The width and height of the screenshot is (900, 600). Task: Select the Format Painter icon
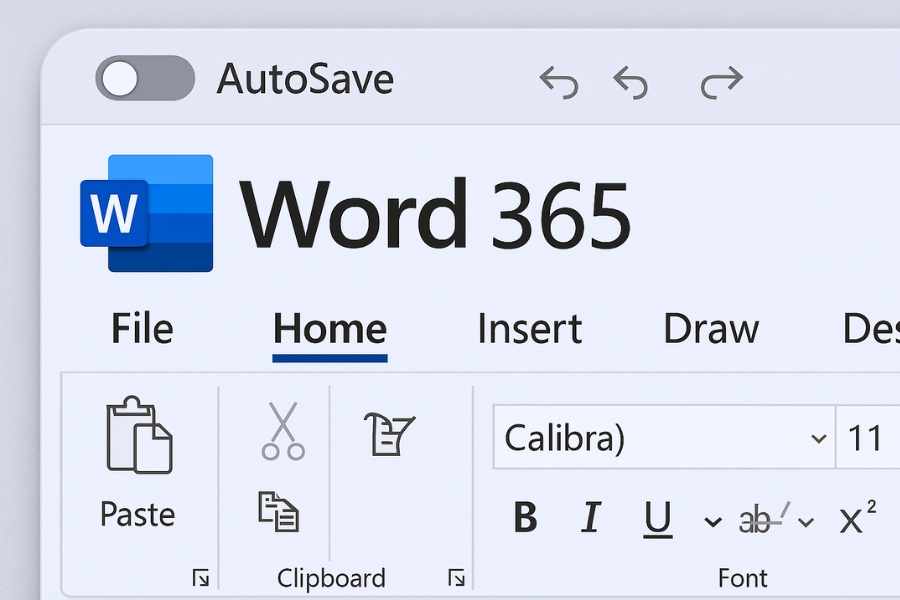(x=388, y=434)
